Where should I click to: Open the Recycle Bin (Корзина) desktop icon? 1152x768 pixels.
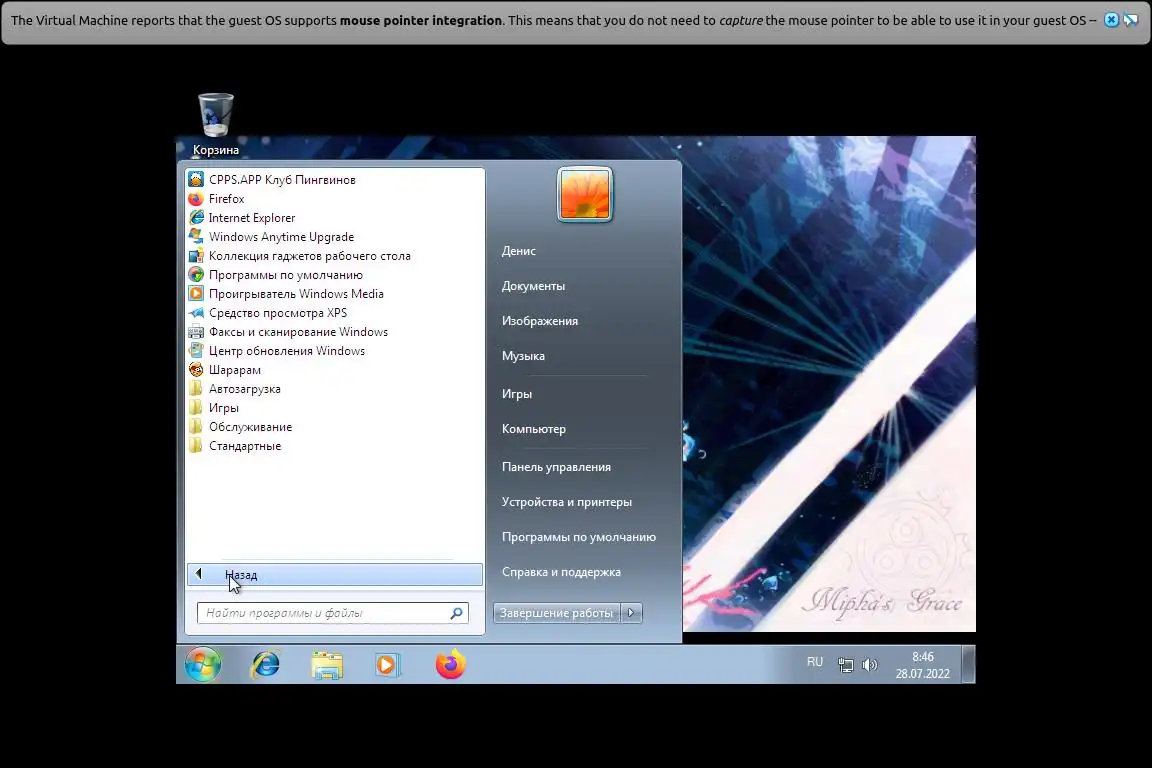216,124
